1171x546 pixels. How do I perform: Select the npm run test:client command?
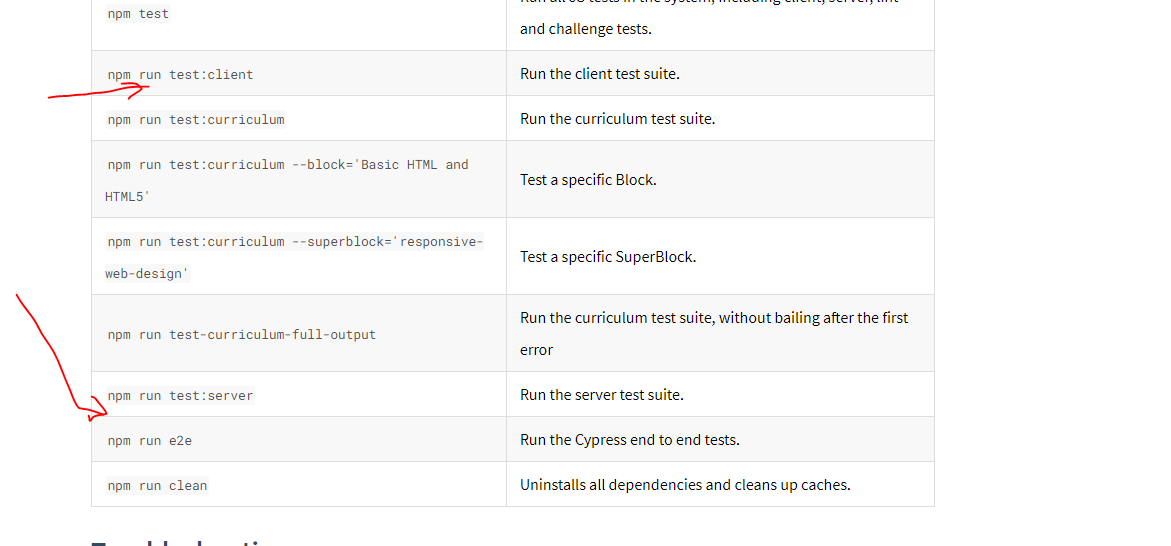[x=180, y=75]
